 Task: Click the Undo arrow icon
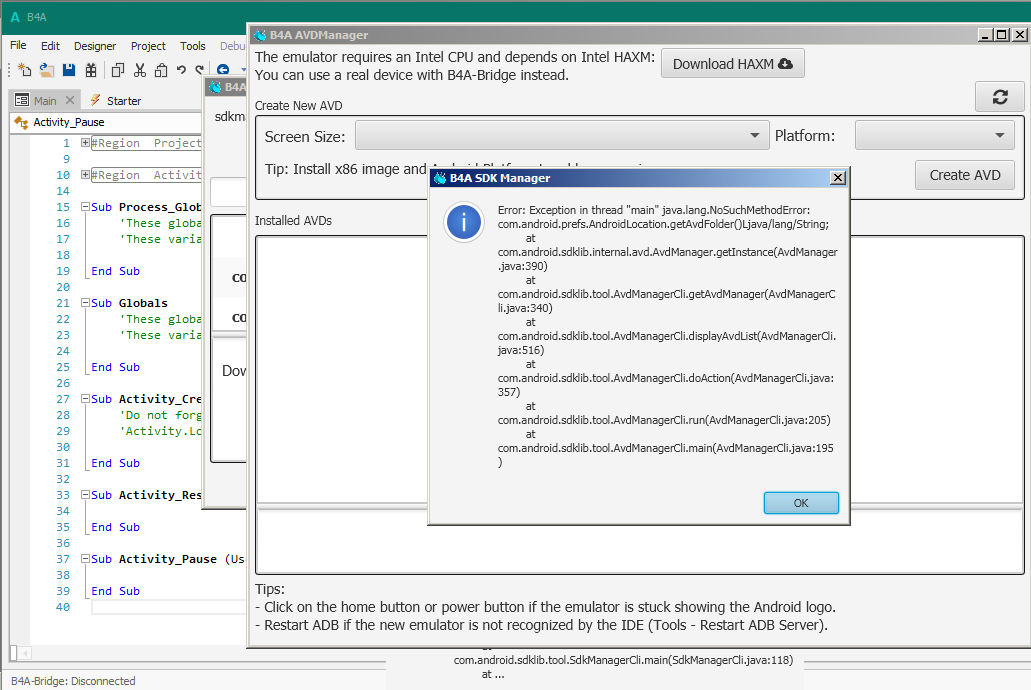(x=181, y=69)
